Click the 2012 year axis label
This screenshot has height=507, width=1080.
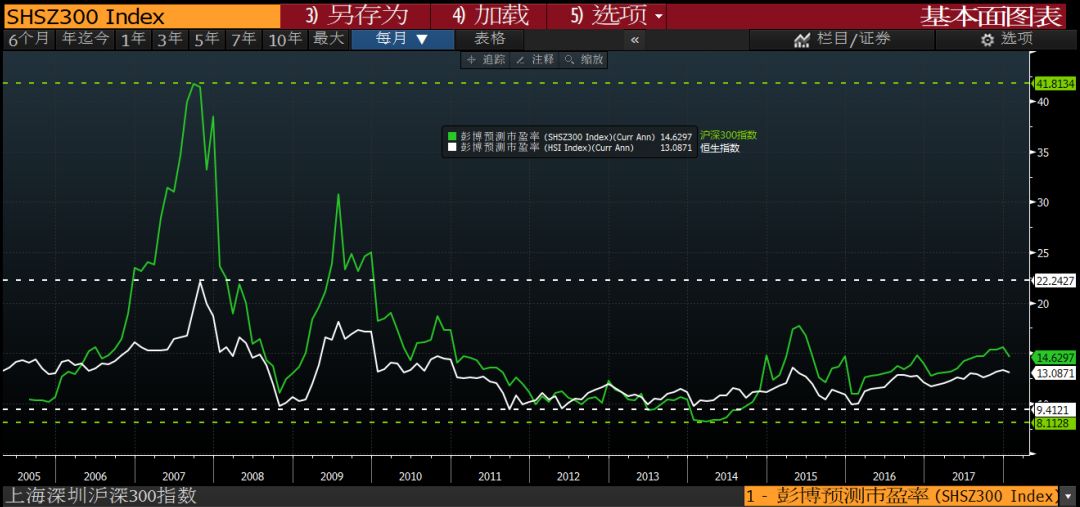(x=568, y=476)
